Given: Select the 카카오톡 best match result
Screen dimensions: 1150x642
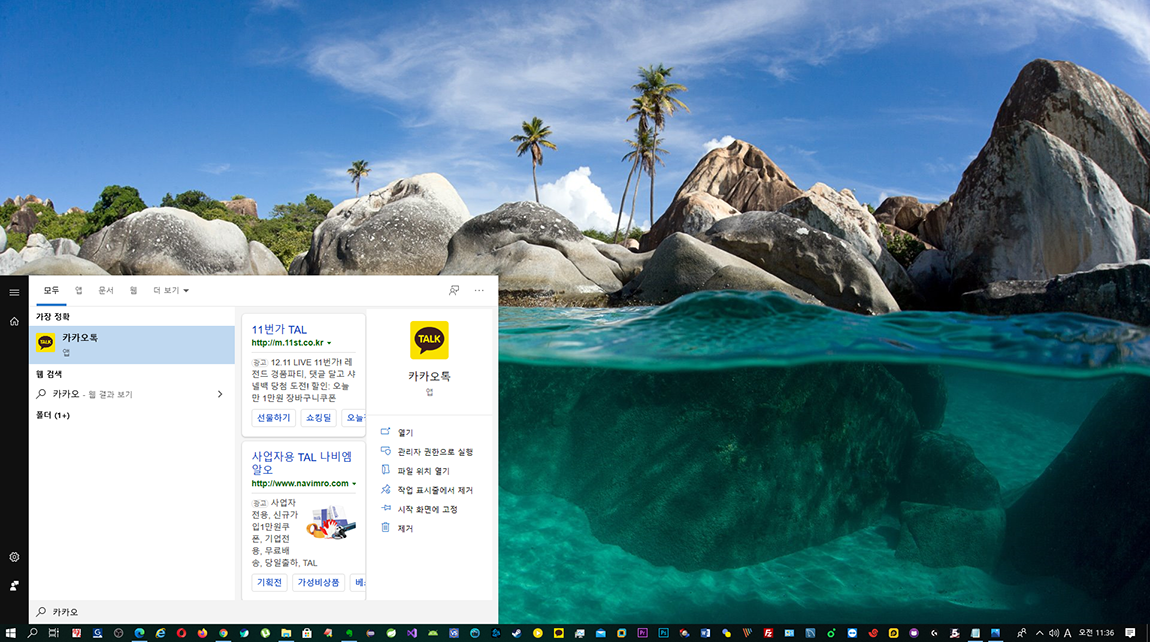Looking at the screenshot, I should pos(132,345).
